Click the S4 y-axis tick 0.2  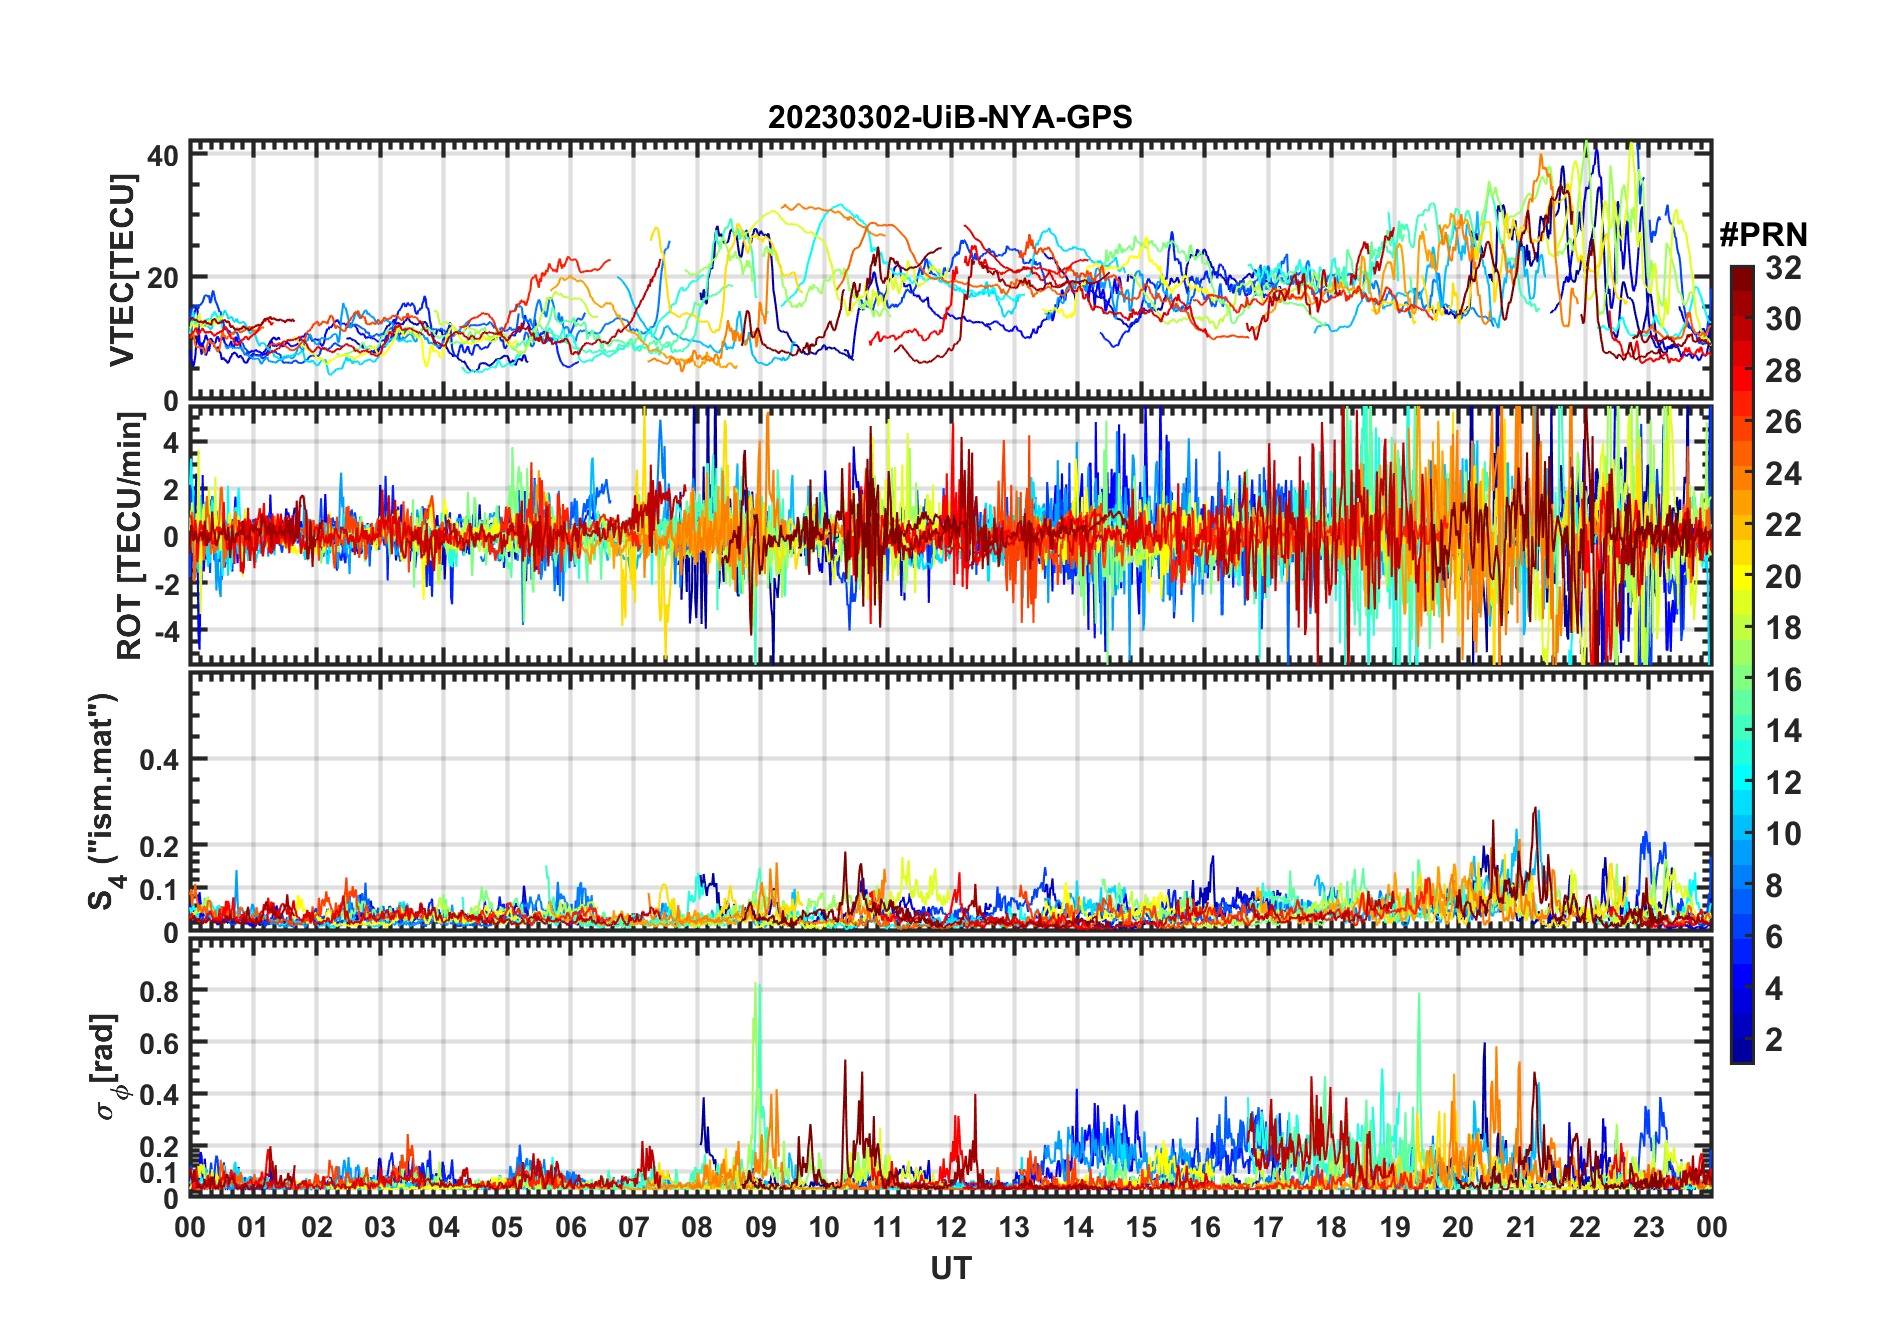[x=159, y=846]
